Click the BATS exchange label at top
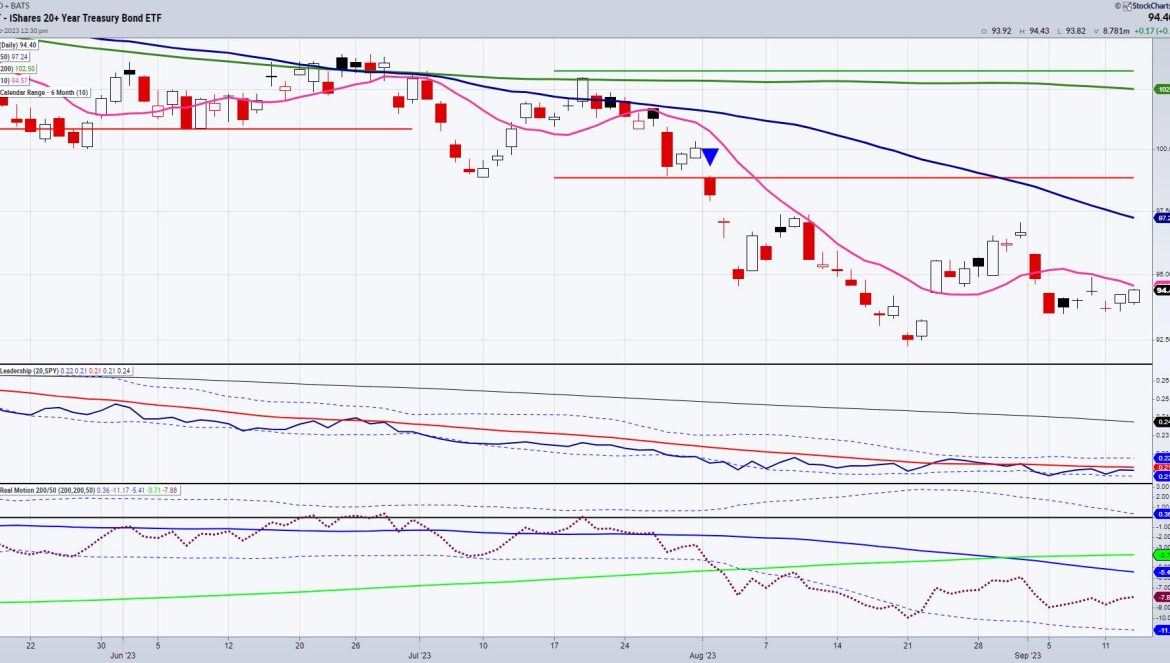 [x=19, y=6]
